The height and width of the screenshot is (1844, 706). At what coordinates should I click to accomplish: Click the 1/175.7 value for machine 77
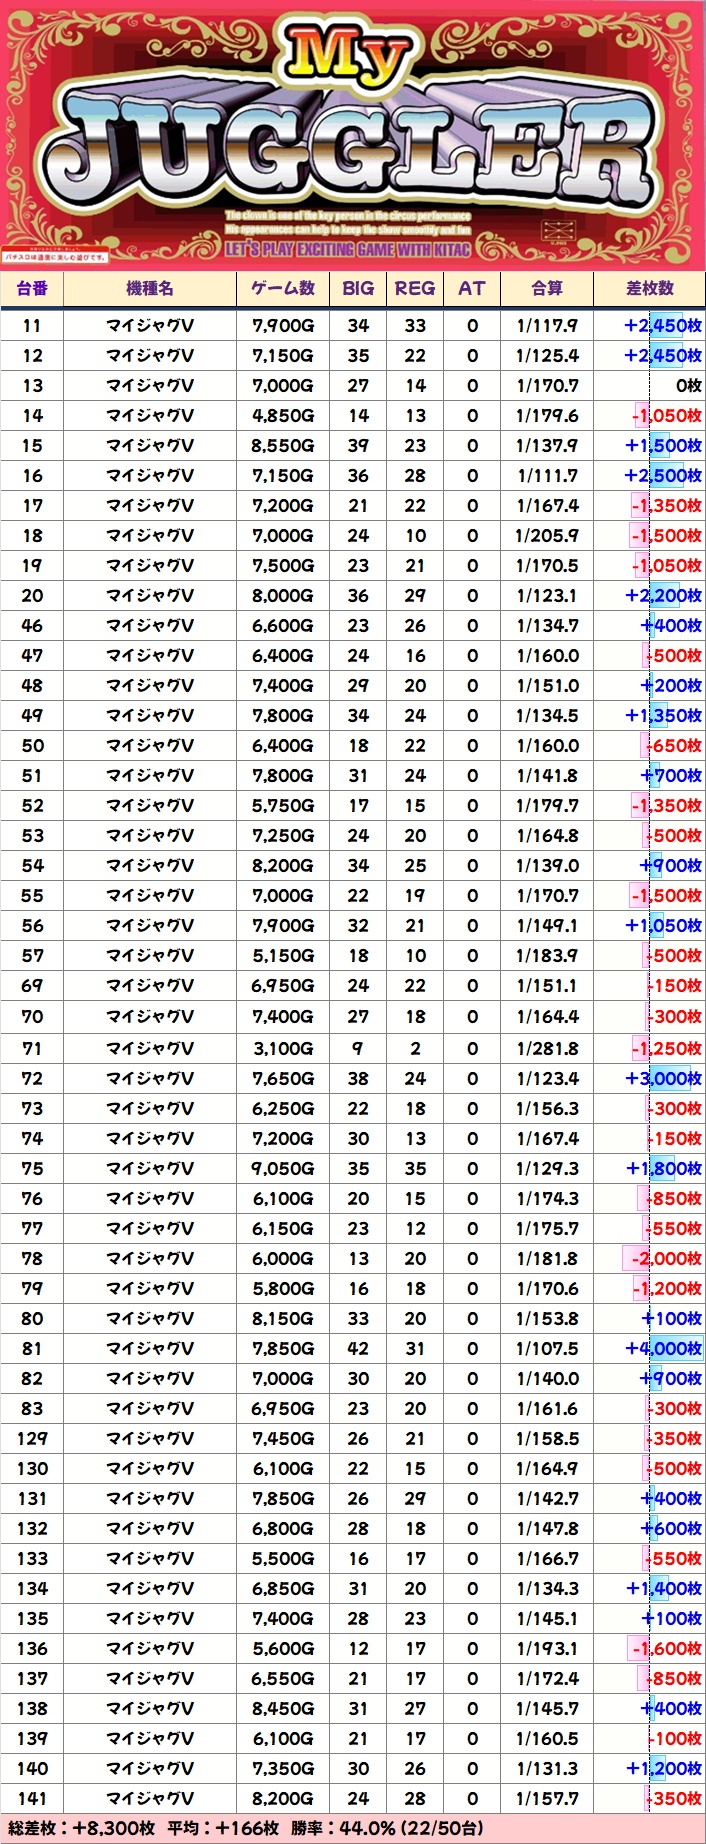(x=547, y=1228)
